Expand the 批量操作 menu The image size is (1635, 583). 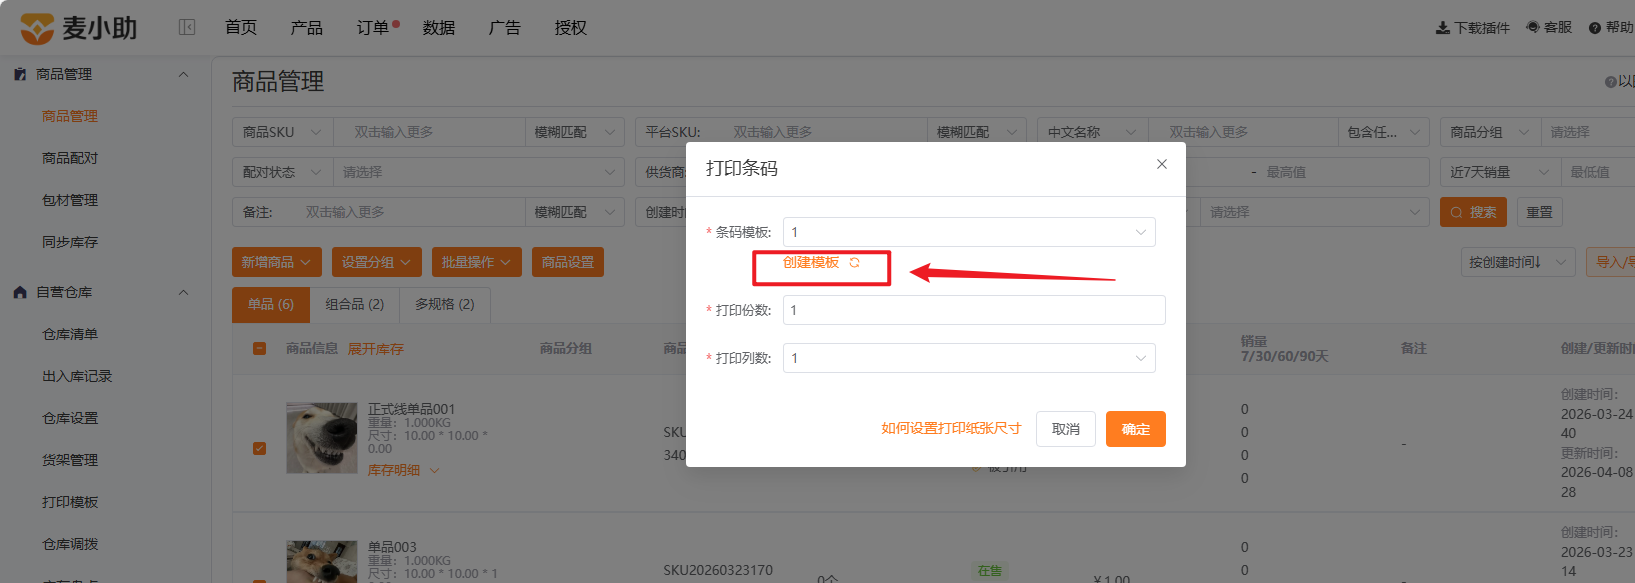click(477, 262)
